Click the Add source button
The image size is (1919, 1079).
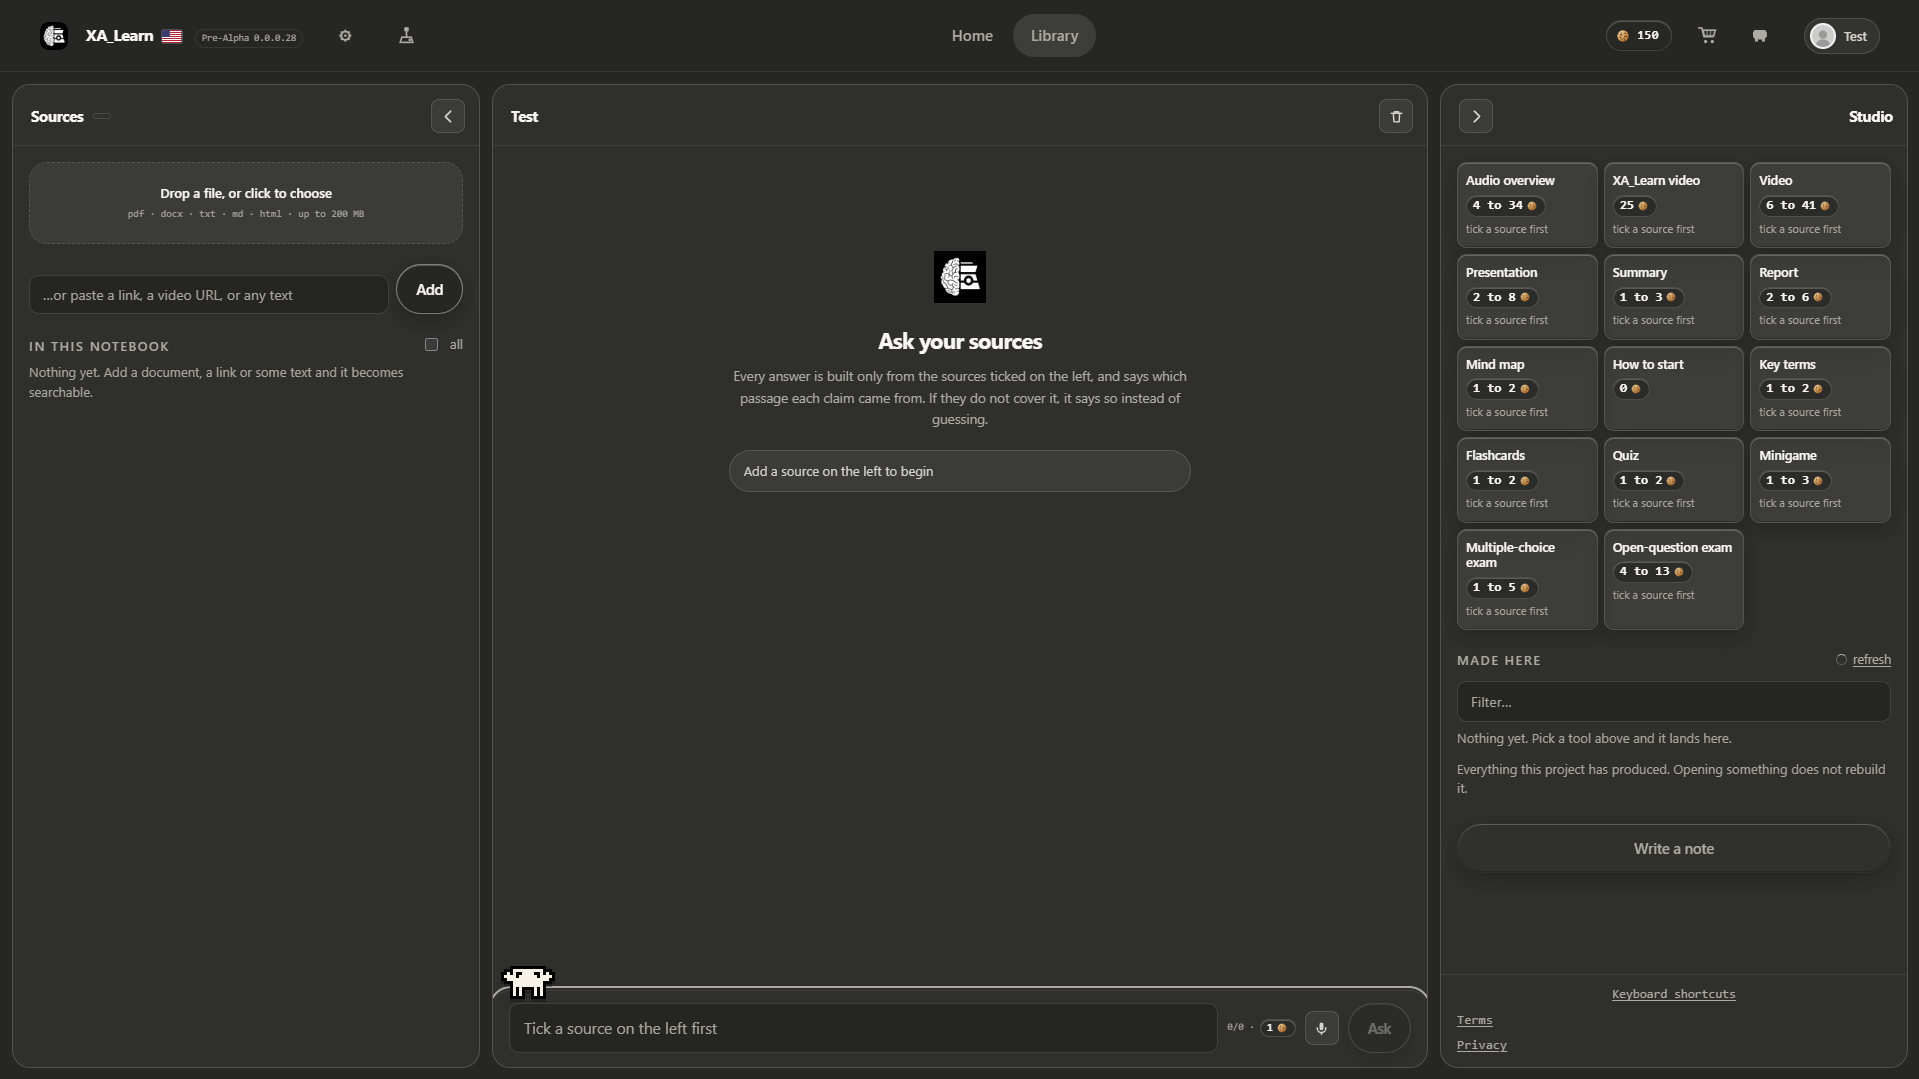point(429,289)
